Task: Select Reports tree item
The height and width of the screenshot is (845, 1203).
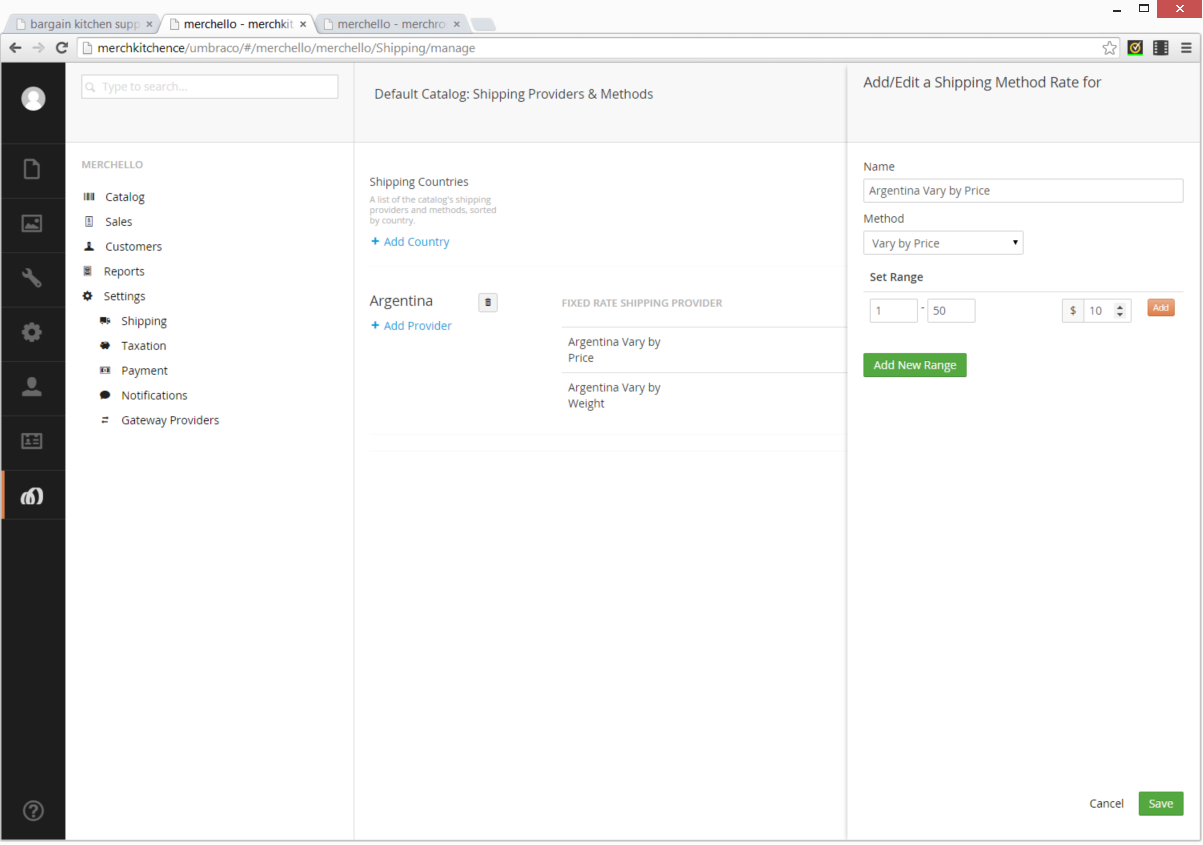Action: 124,271
